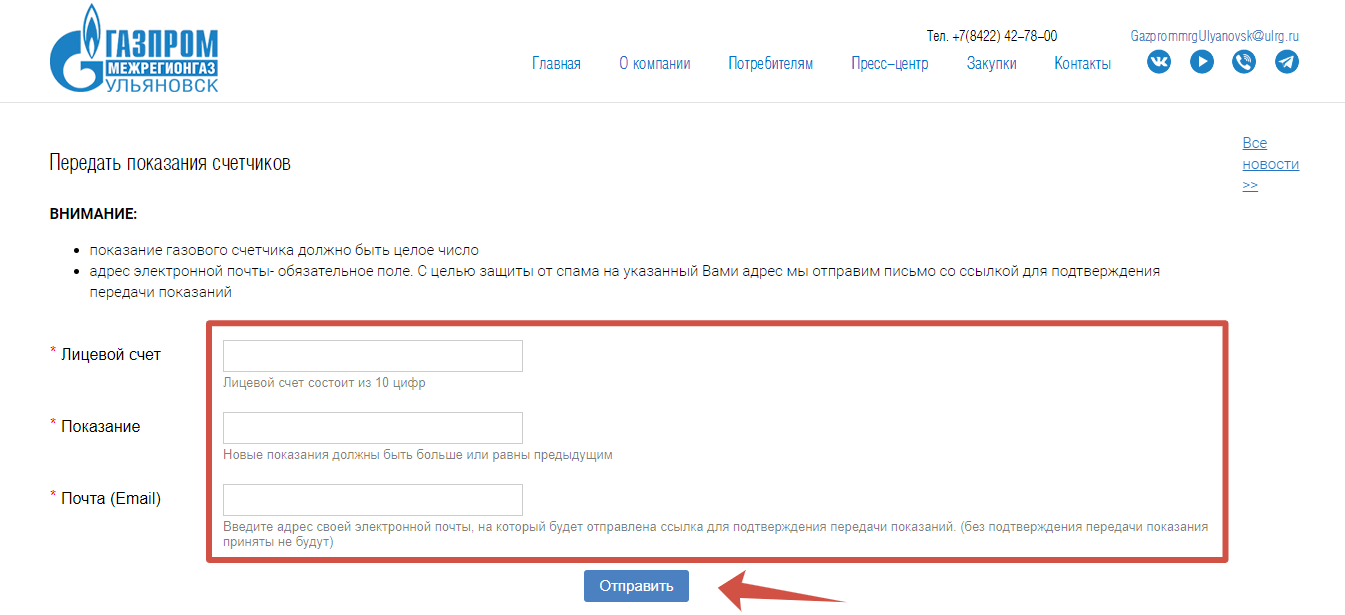Click the Лицевой счет field label
The width and height of the screenshot is (1345, 615).
[x=111, y=354]
